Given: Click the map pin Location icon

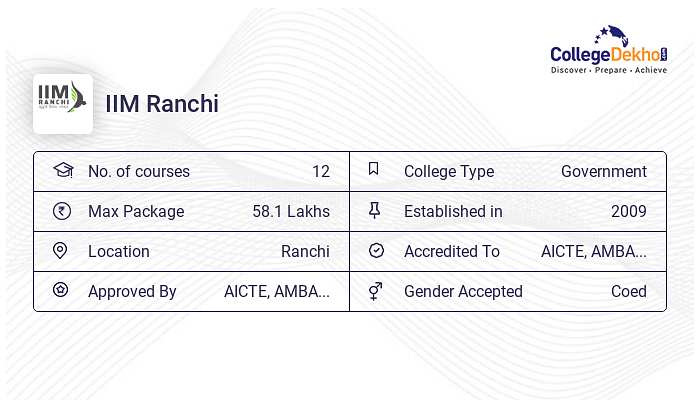Looking at the screenshot, I should coord(60,251).
